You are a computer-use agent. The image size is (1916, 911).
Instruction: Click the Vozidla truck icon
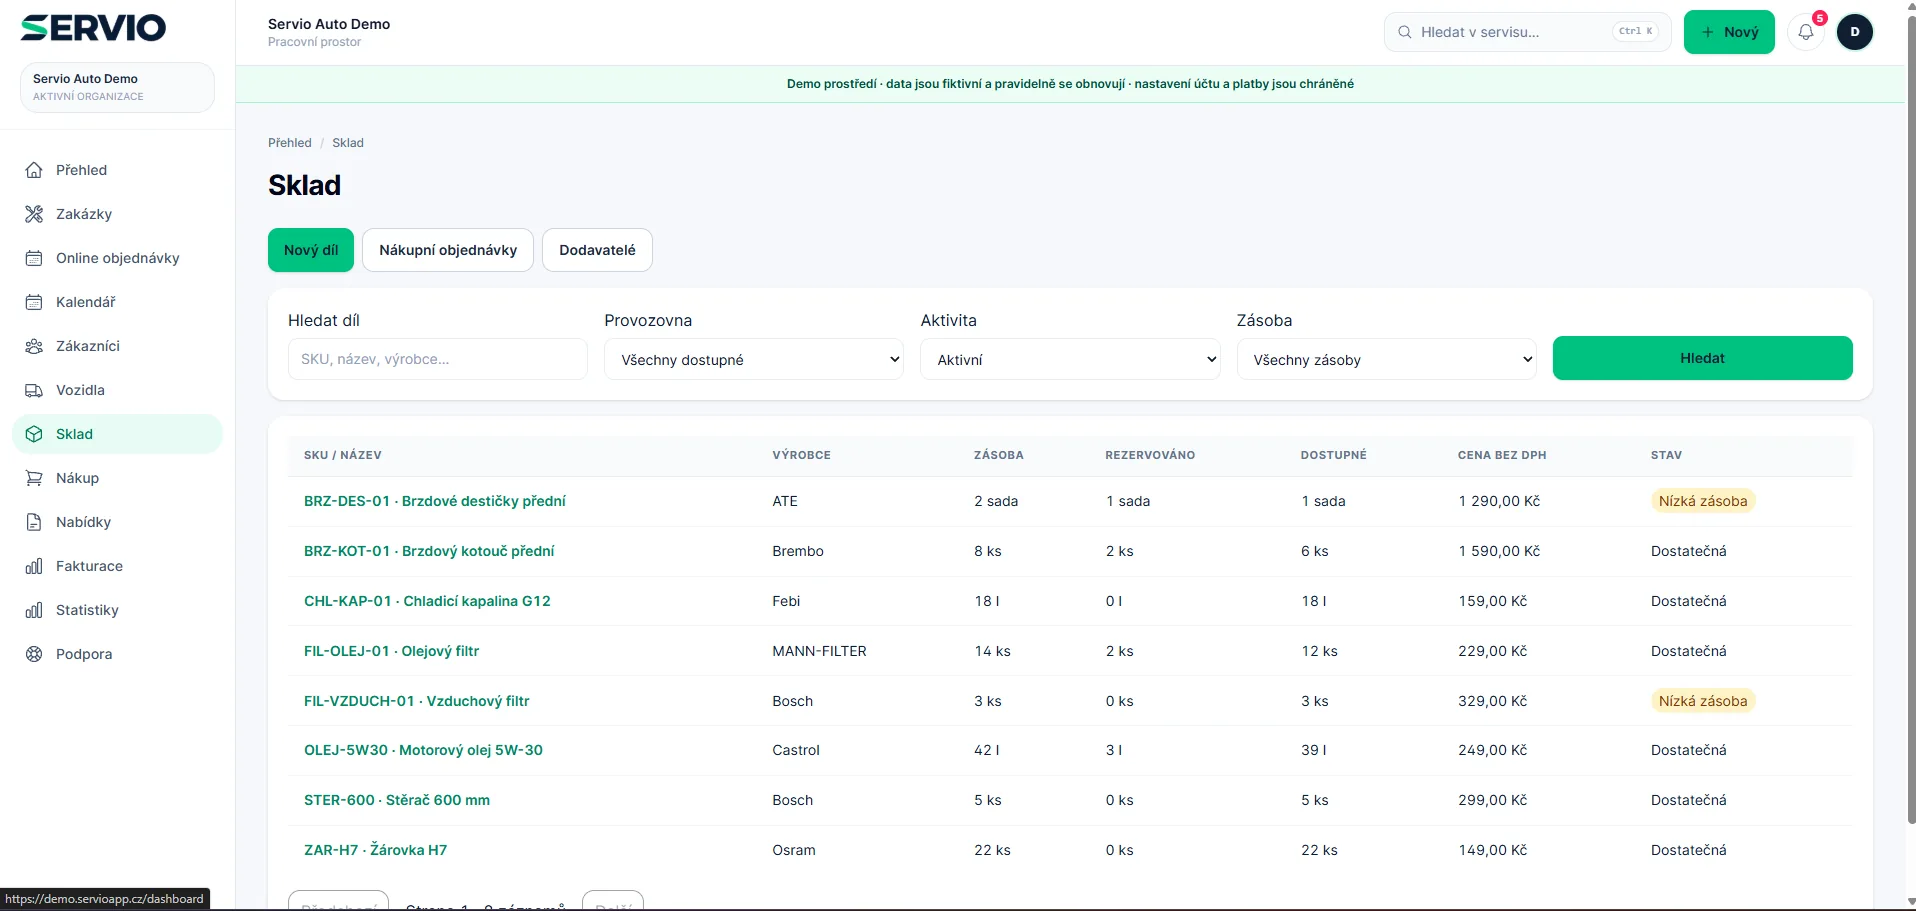[34, 390]
